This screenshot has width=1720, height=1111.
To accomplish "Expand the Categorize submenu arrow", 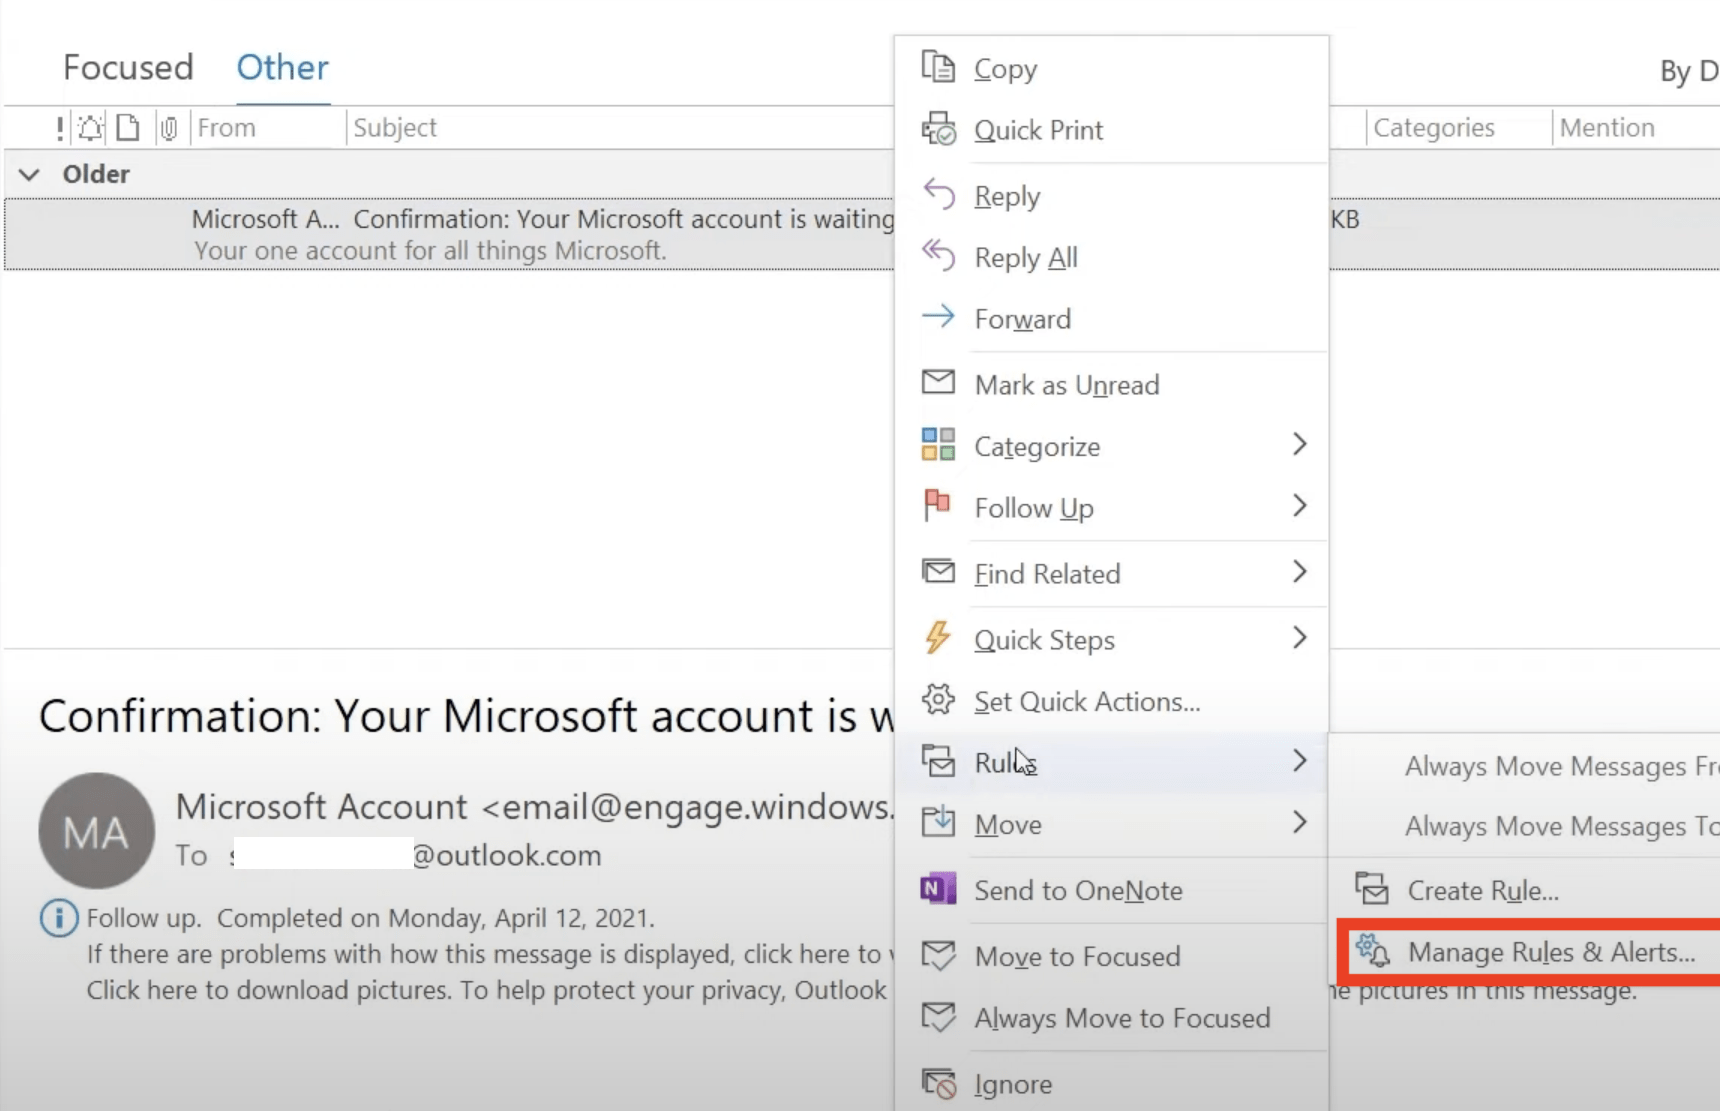I will [x=1299, y=444].
